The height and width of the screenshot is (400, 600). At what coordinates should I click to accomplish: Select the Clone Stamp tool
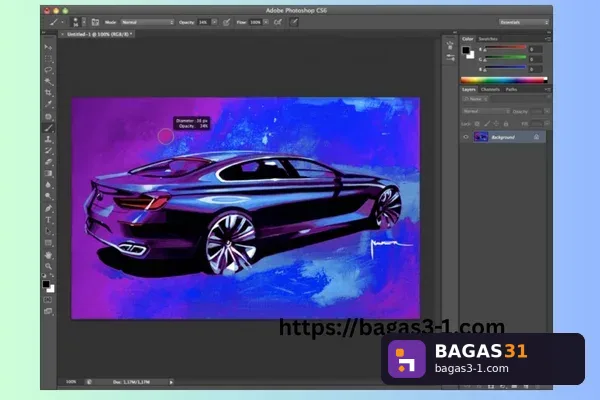pyautogui.click(x=48, y=139)
